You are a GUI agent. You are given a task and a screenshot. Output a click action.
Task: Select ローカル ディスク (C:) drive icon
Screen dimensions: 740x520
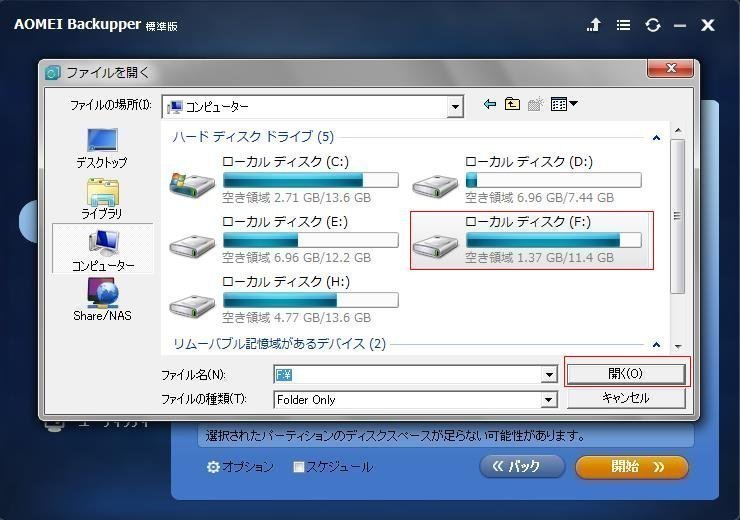click(x=192, y=185)
